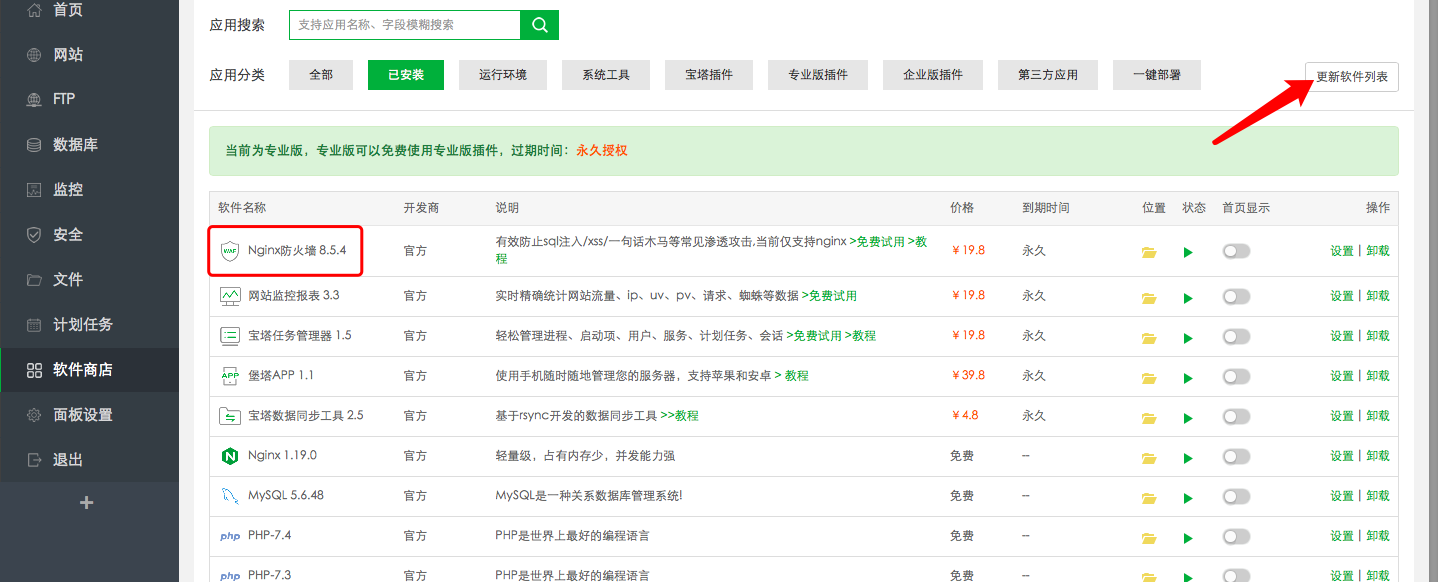Image resolution: width=1438 pixels, height=582 pixels.
Task: Toggle homepage display for 网站监控报表 3.3
Action: (x=1236, y=296)
